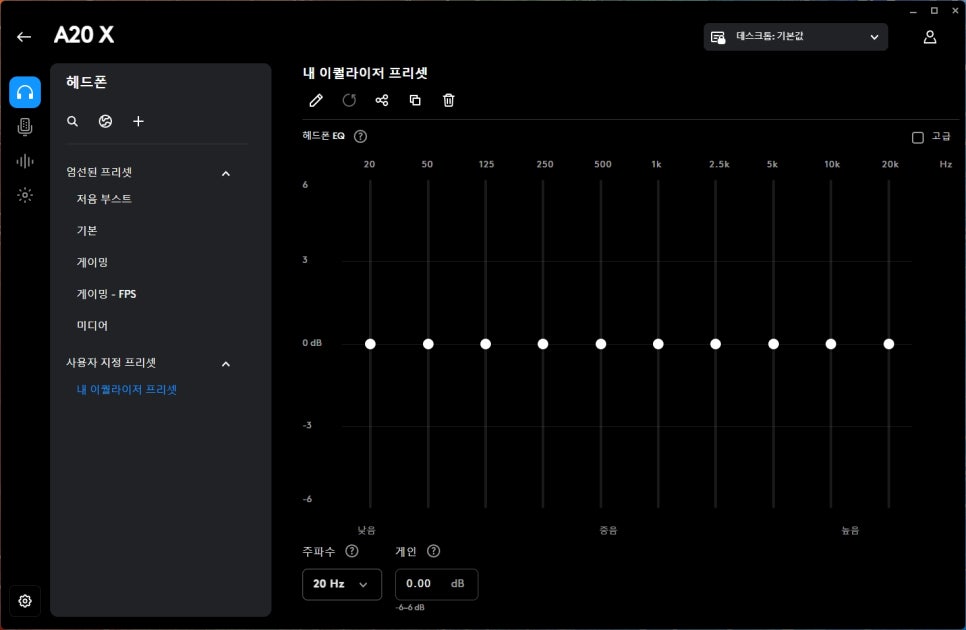Click the pencil icon to edit the preset
This screenshot has width=966, height=630.
pos(316,100)
